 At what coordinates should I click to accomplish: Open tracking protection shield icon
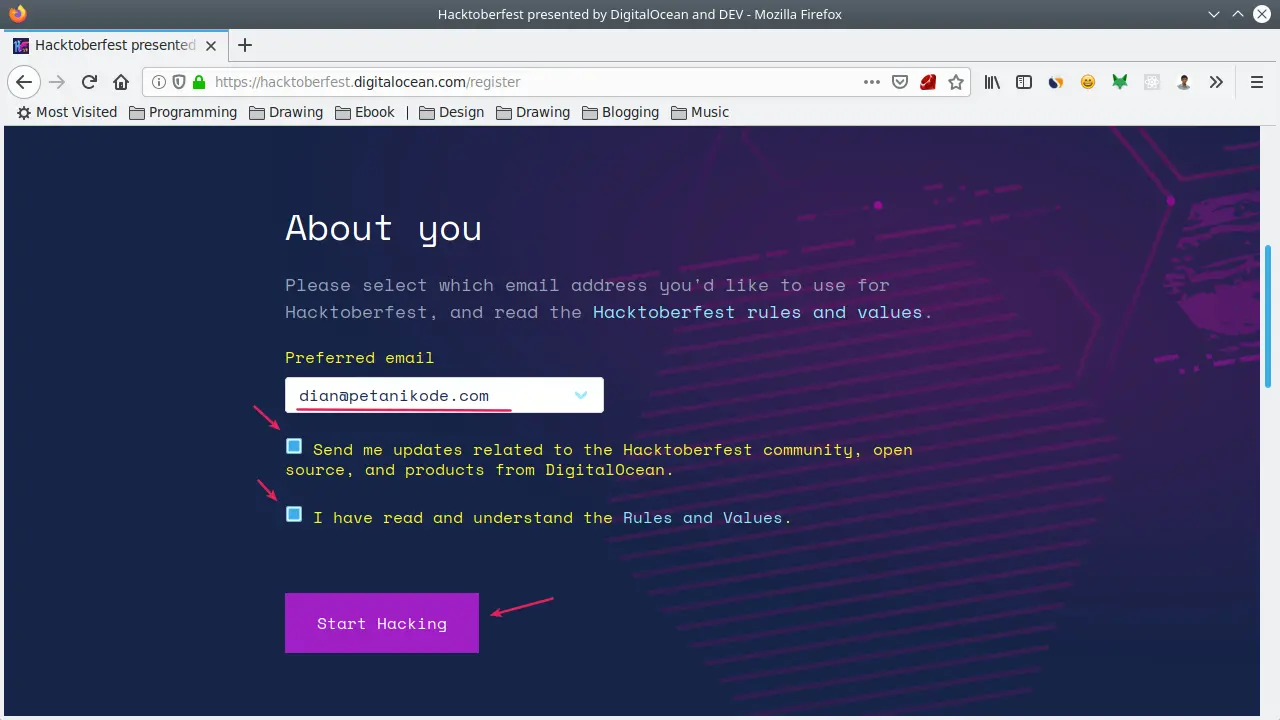[179, 82]
